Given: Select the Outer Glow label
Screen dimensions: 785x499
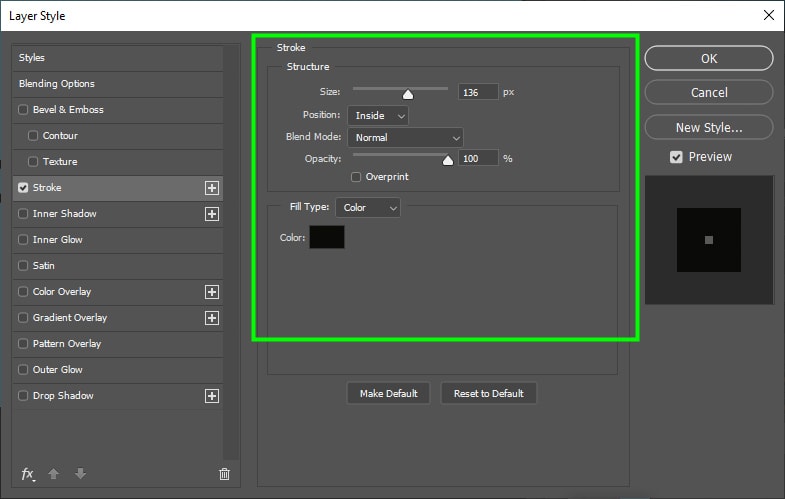Looking at the screenshot, I should [x=58, y=370].
